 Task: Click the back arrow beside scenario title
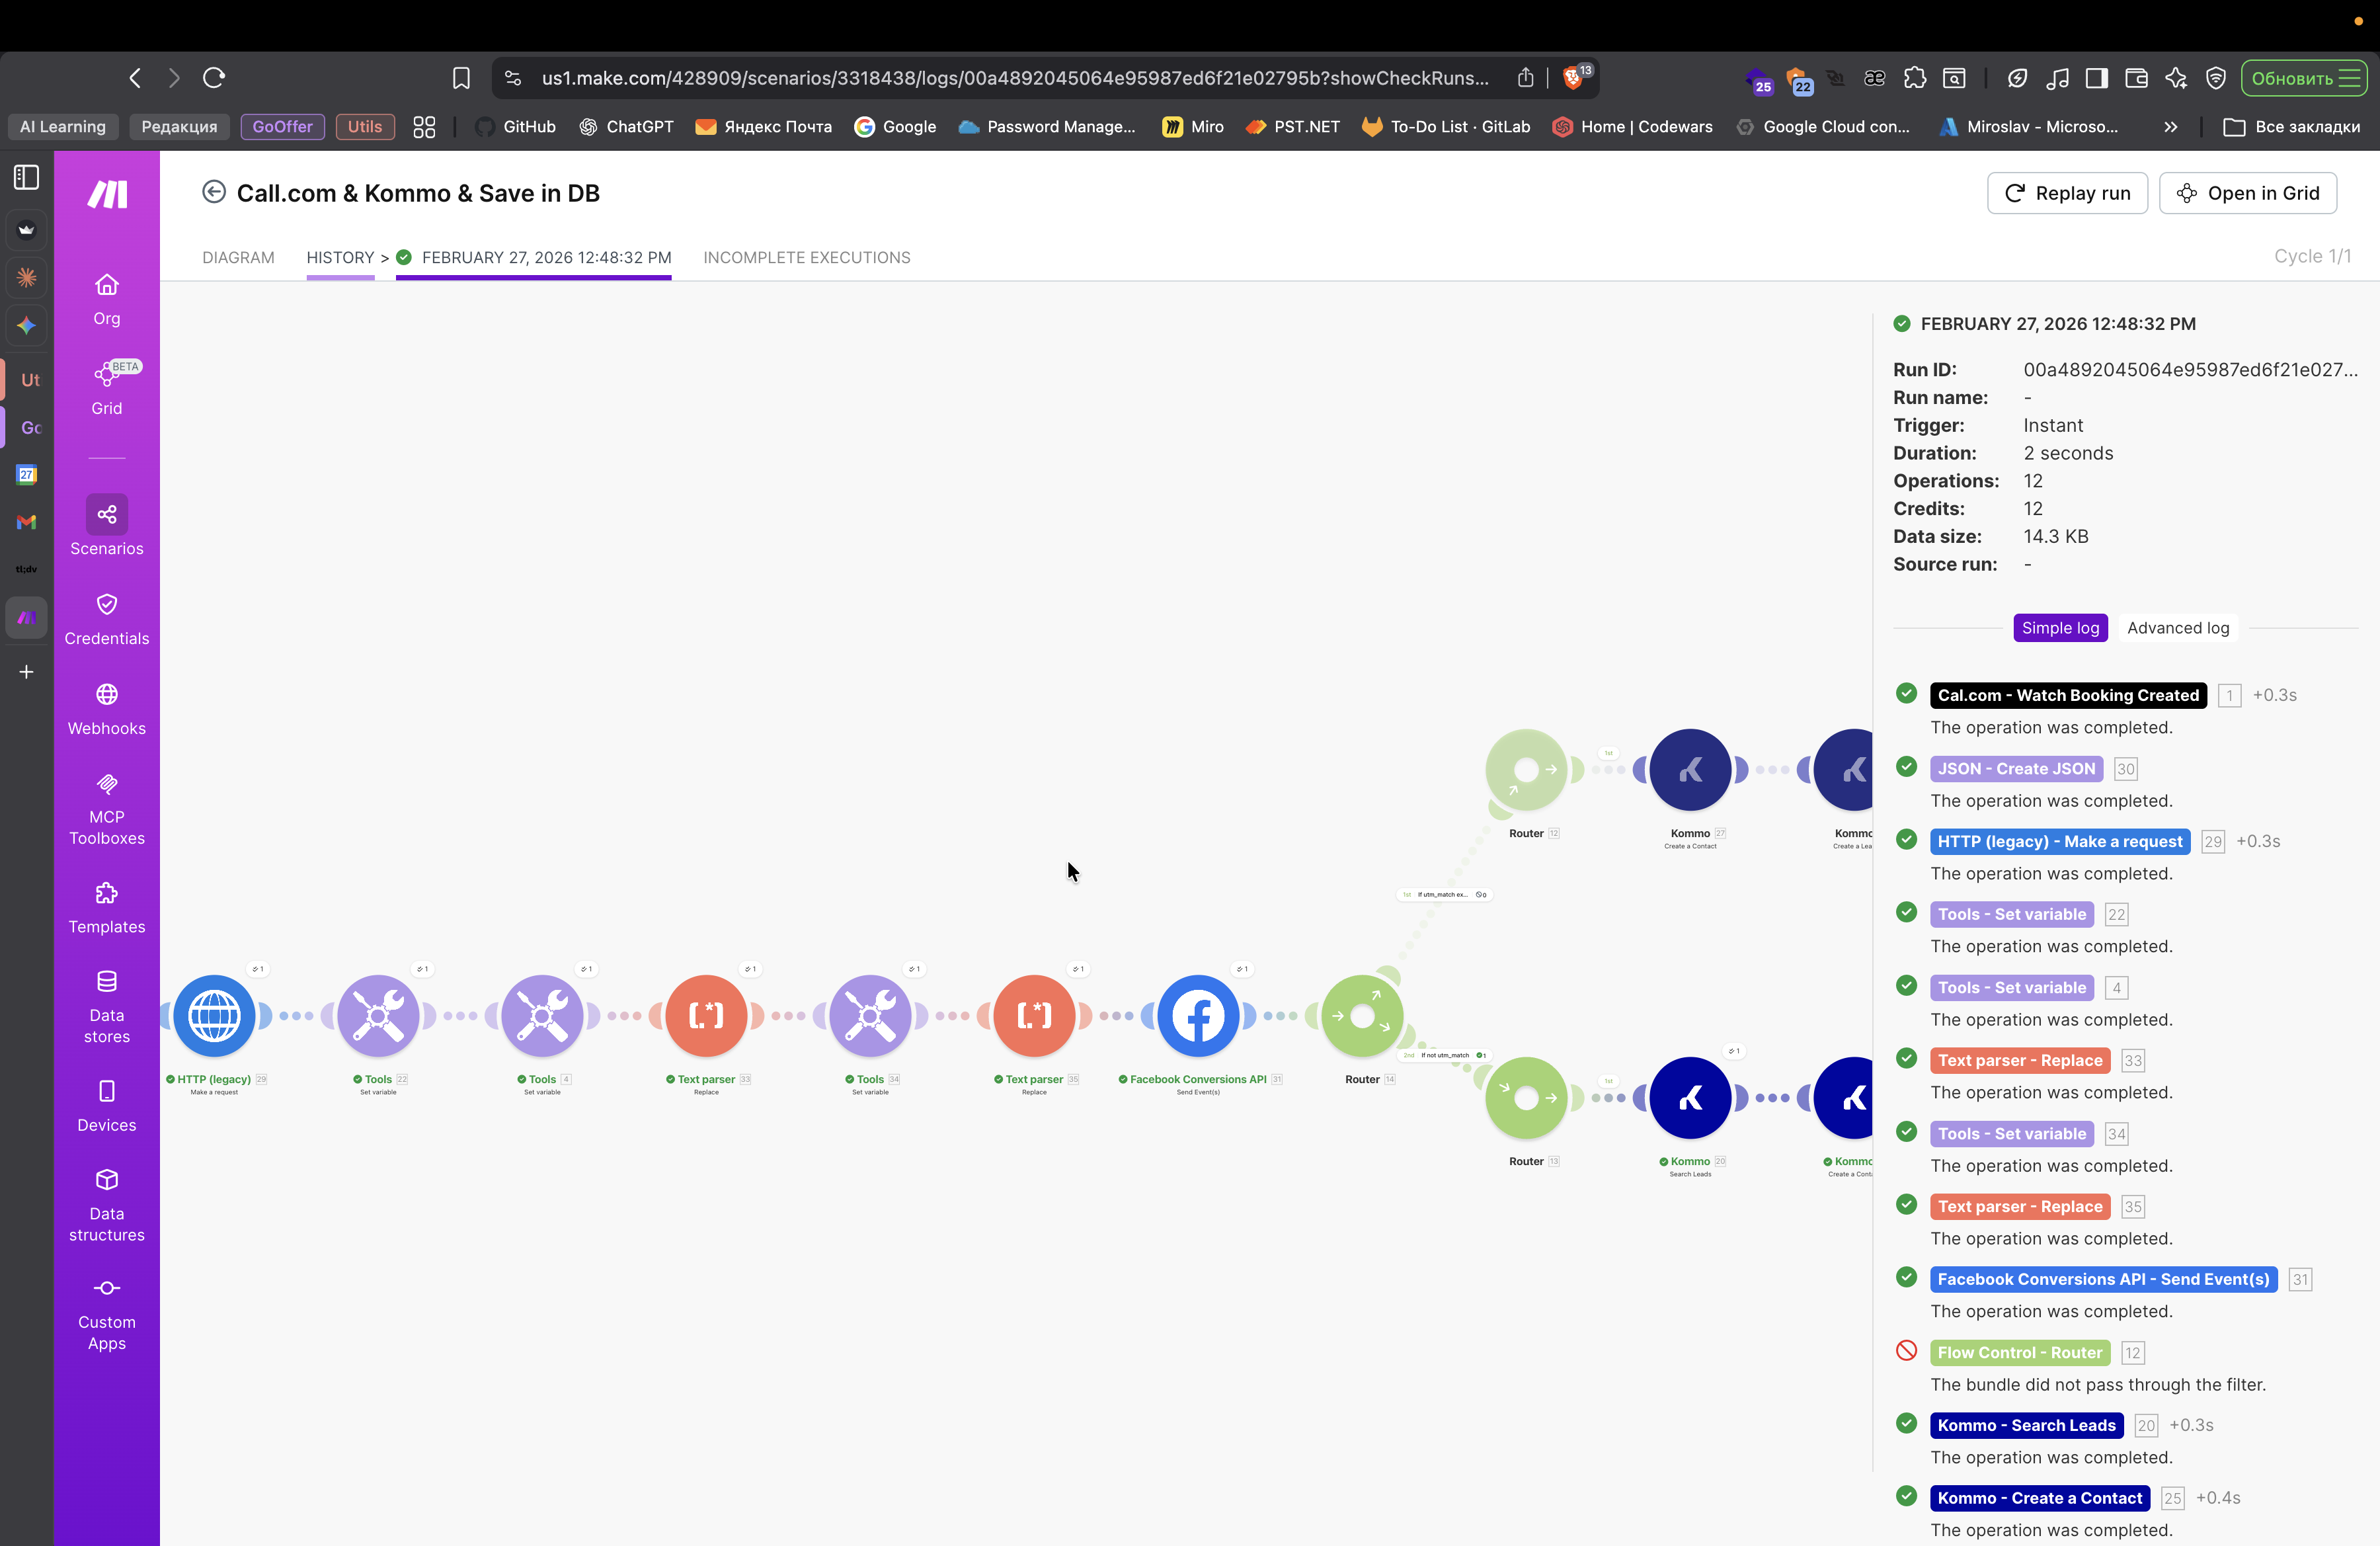coord(213,192)
